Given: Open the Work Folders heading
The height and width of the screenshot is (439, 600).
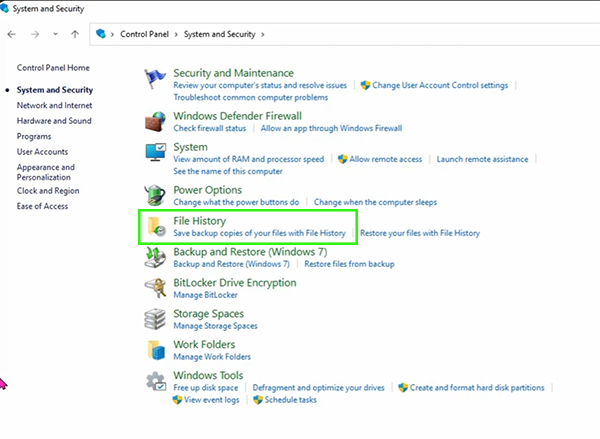Looking at the screenshot, I should point(204,344).
